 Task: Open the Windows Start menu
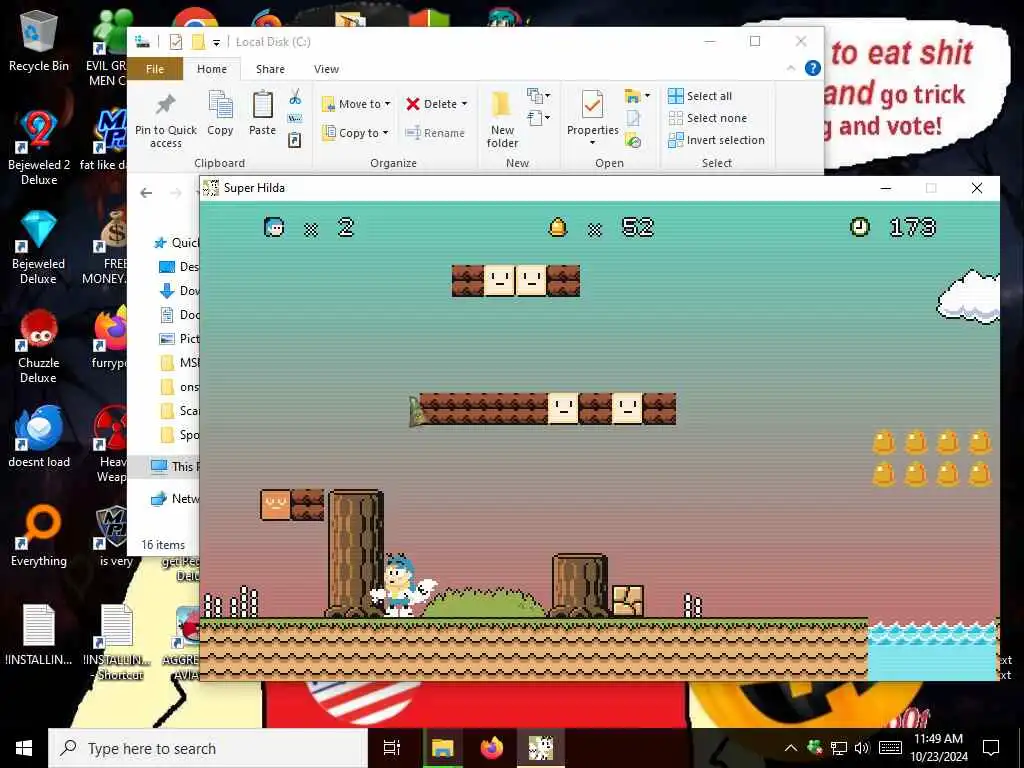24,748
